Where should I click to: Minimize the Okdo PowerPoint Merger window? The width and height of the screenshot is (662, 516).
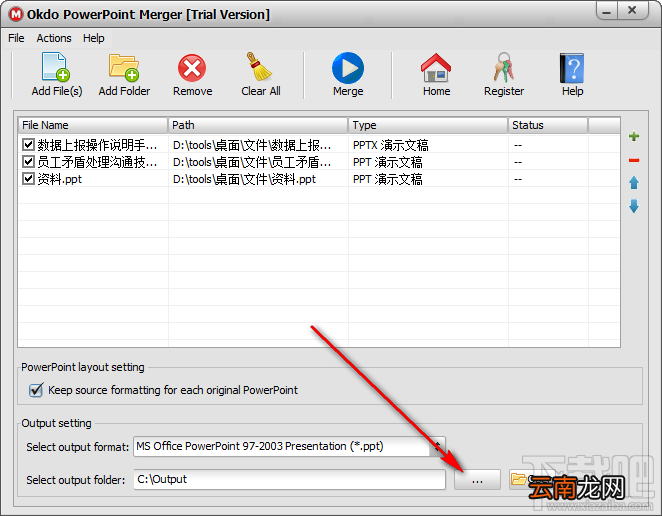(x=607, y=10)
